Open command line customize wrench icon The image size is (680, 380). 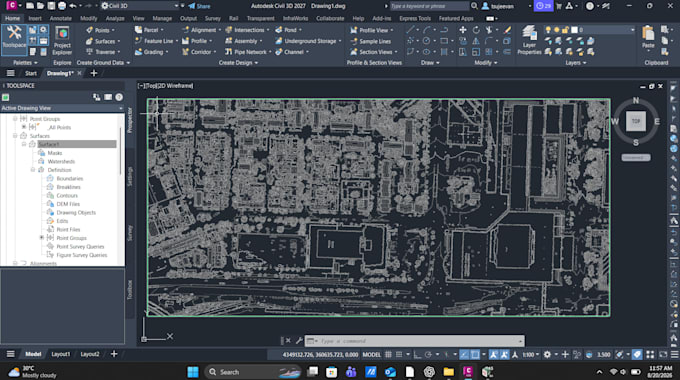(x=299, y=341)
